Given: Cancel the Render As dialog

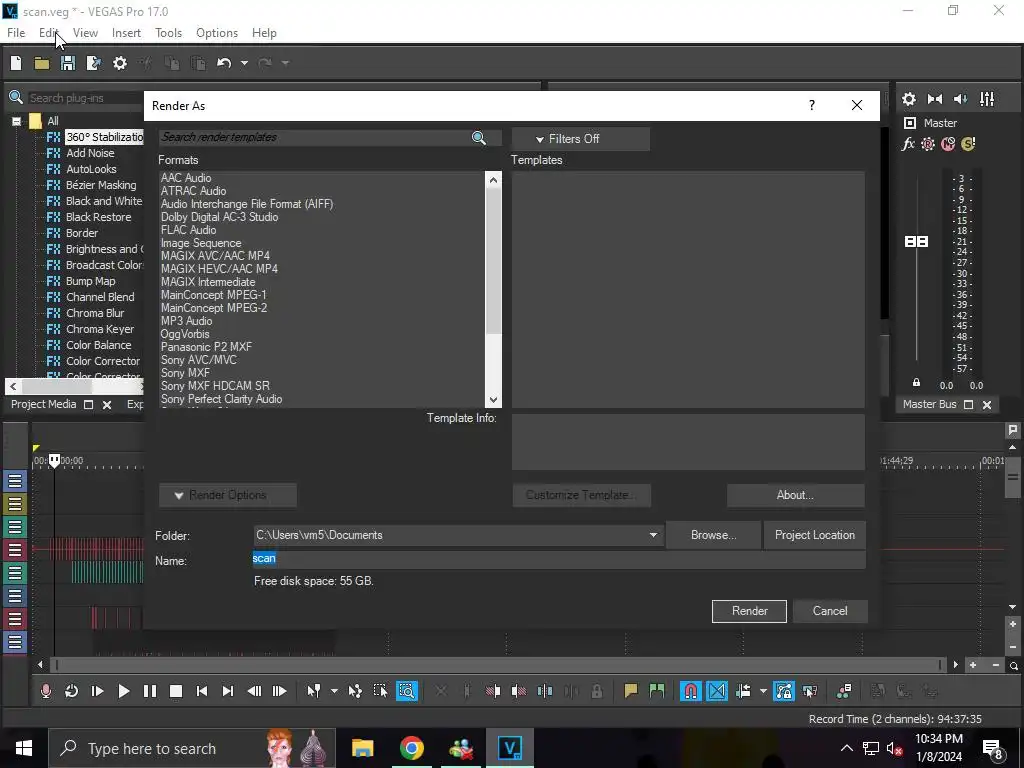Looking at the screenshot, I should pyautogui.click(x=830, y=611).
